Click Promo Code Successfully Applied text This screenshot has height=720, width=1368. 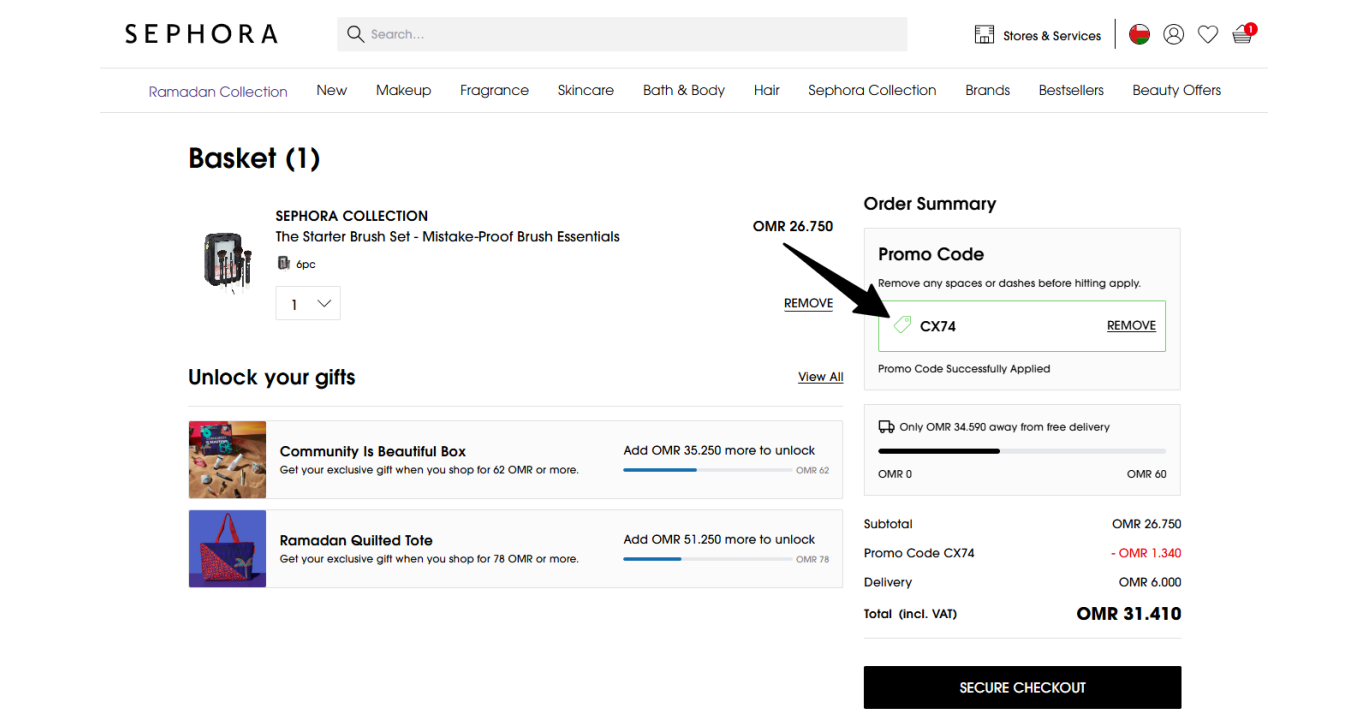pos(964,369)
